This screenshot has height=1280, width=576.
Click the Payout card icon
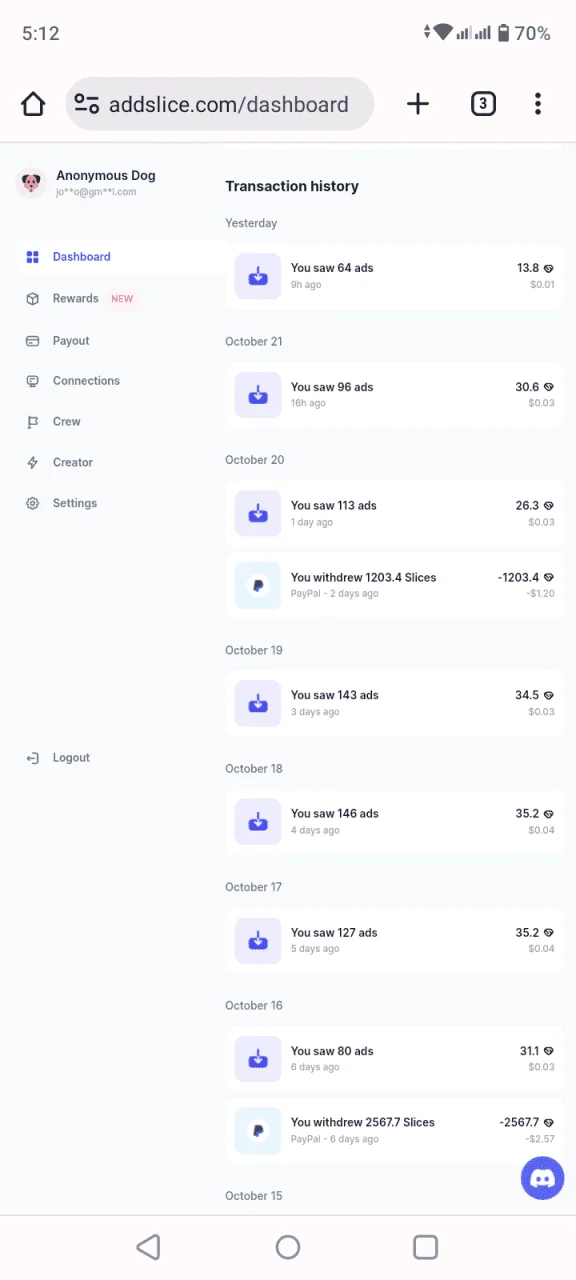(x=32, y=341)
